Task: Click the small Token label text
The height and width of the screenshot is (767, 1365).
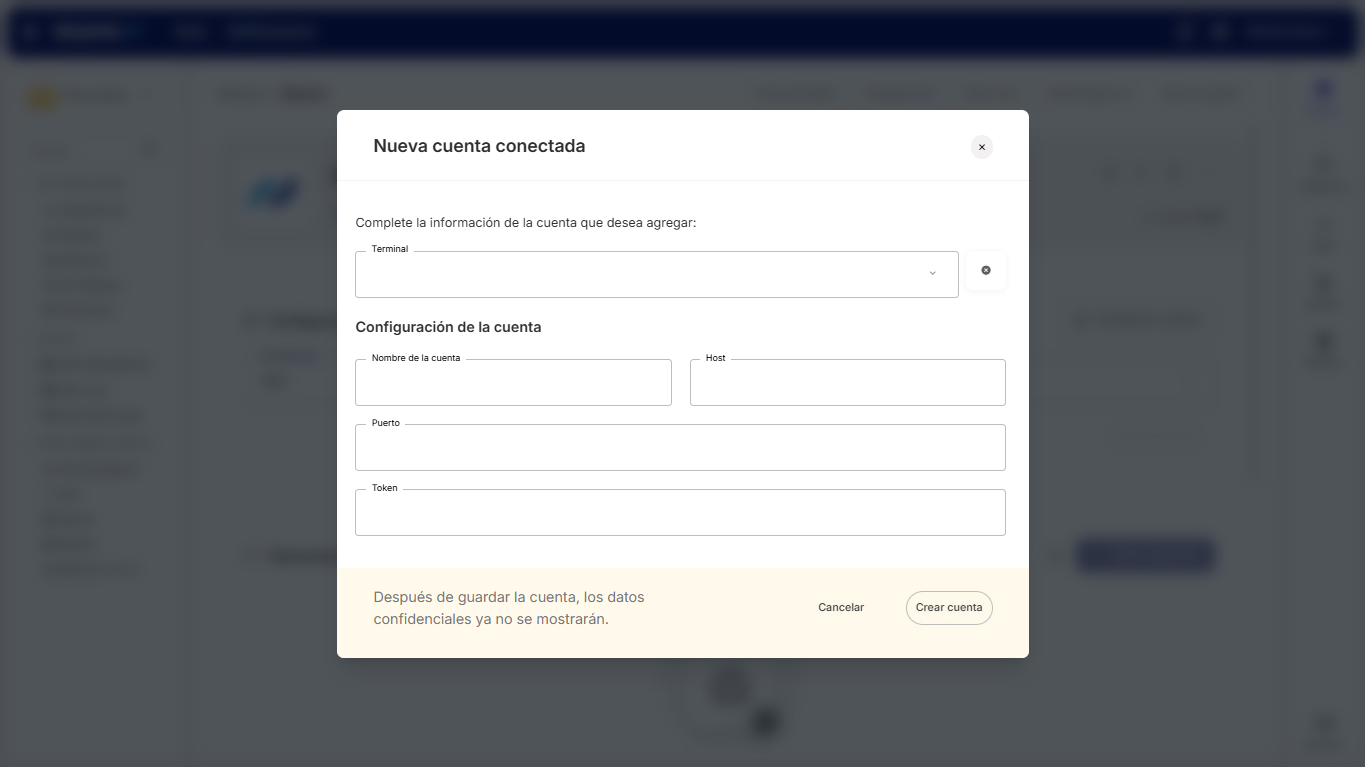Action: (x=385, y=488)
